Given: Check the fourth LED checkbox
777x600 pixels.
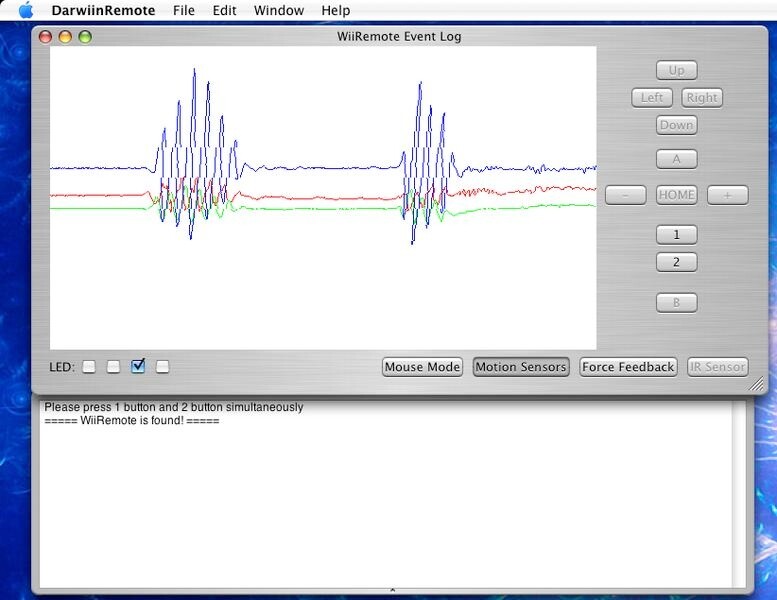Looking at the screenshot, I should click(163, 367).
